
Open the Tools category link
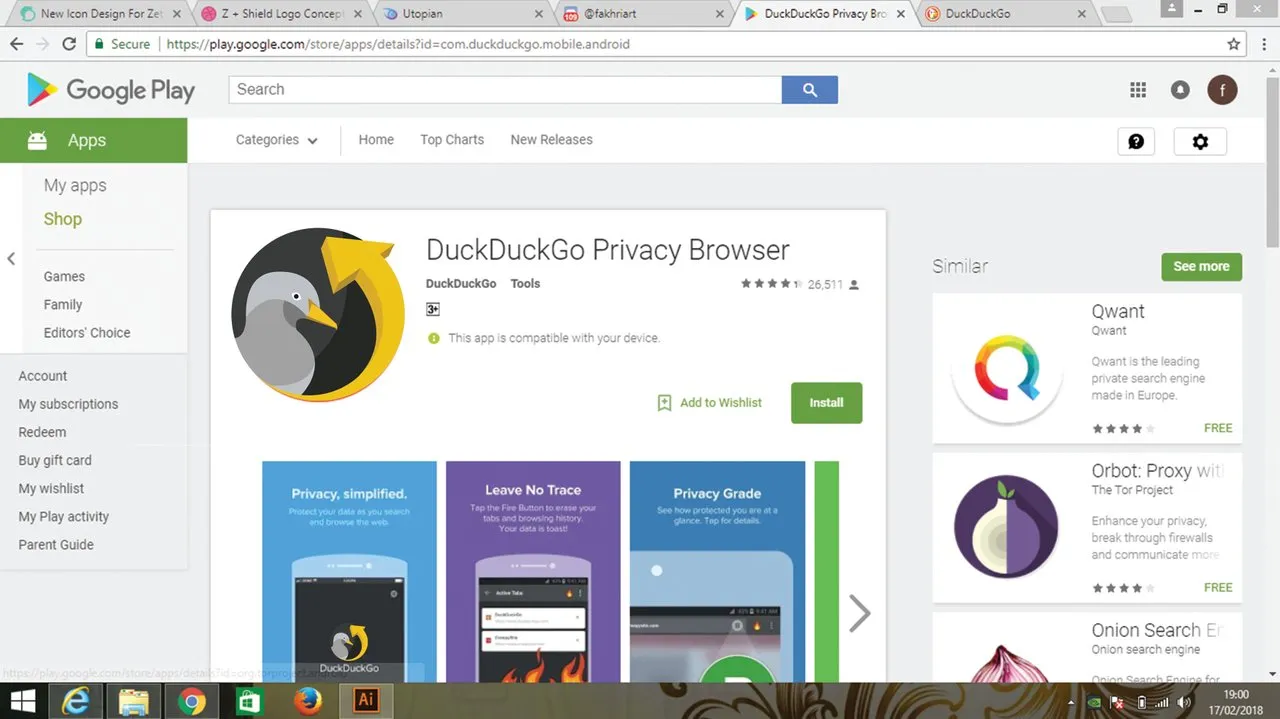pyautogui.click(x=525, y=284)
